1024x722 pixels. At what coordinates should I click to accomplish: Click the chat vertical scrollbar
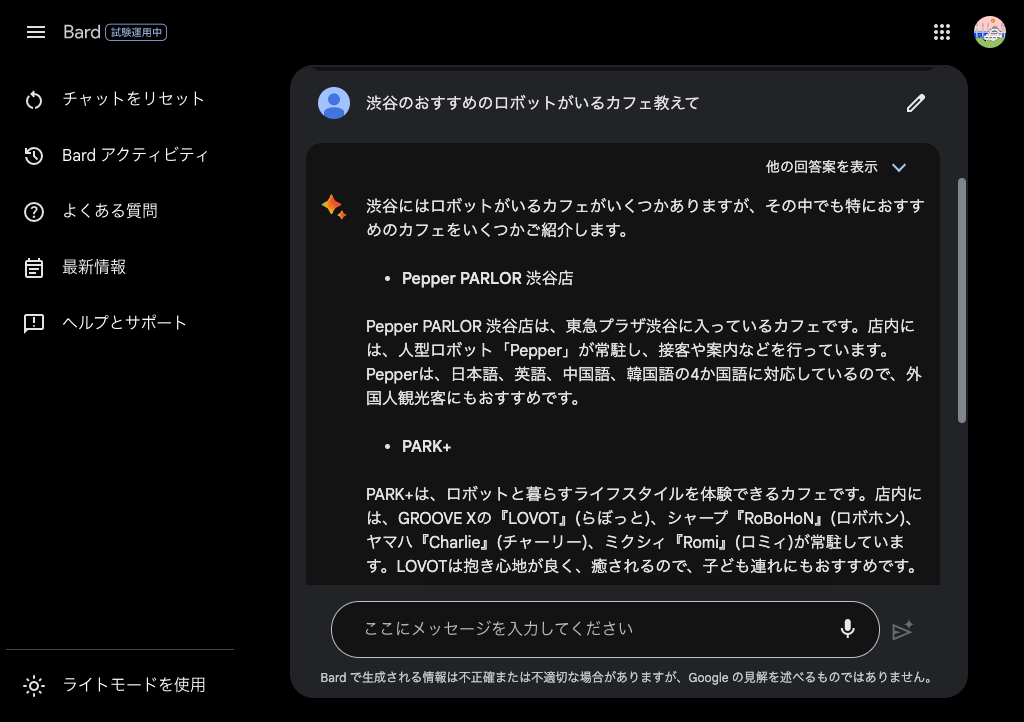[x=962, y=300]
